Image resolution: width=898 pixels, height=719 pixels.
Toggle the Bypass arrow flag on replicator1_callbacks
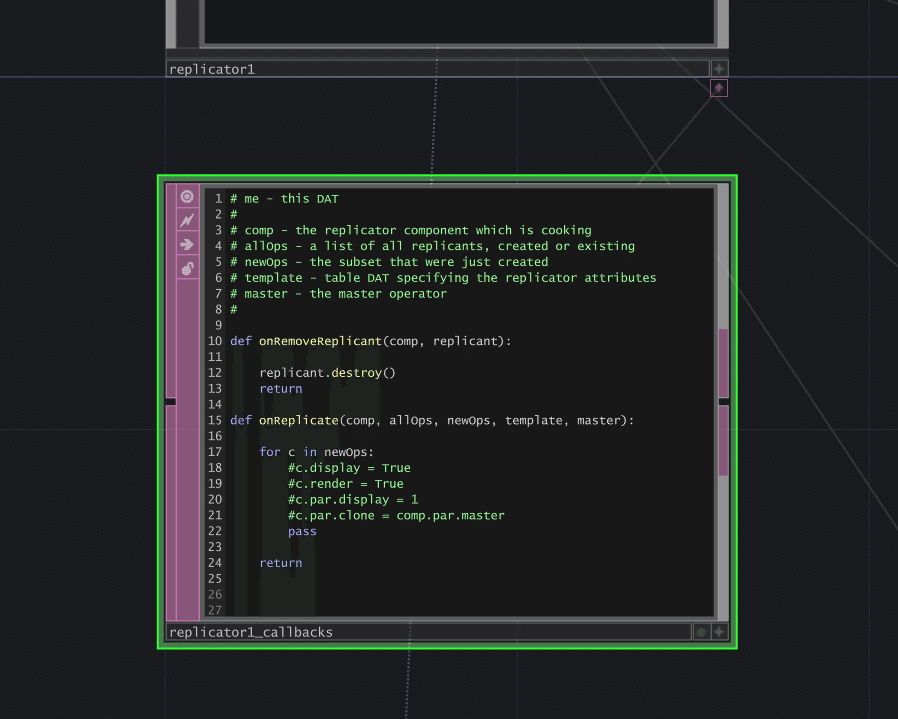pos(187,245)
